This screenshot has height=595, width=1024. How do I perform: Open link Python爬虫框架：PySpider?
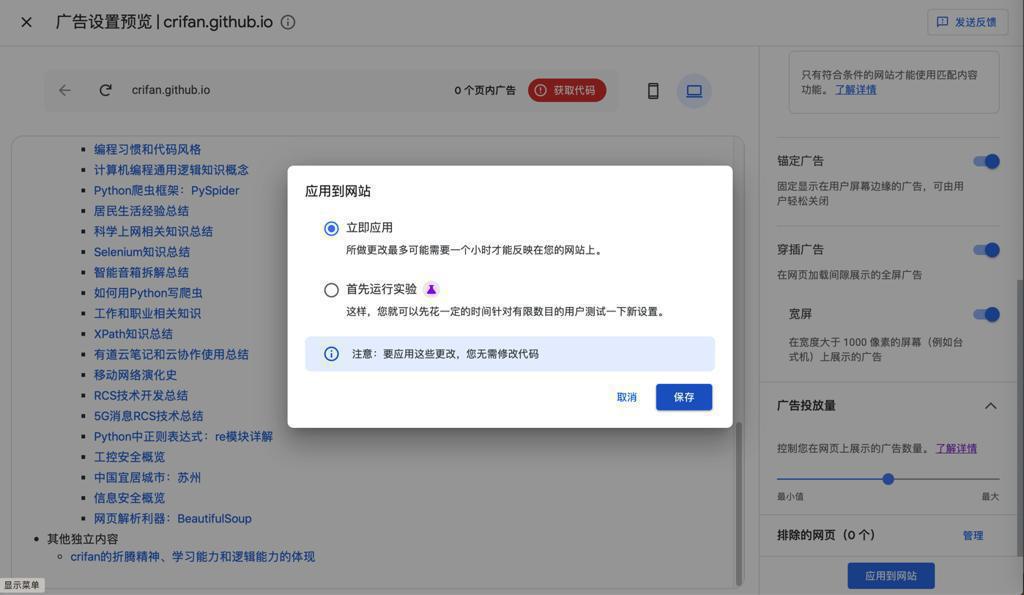pos(167,190)
